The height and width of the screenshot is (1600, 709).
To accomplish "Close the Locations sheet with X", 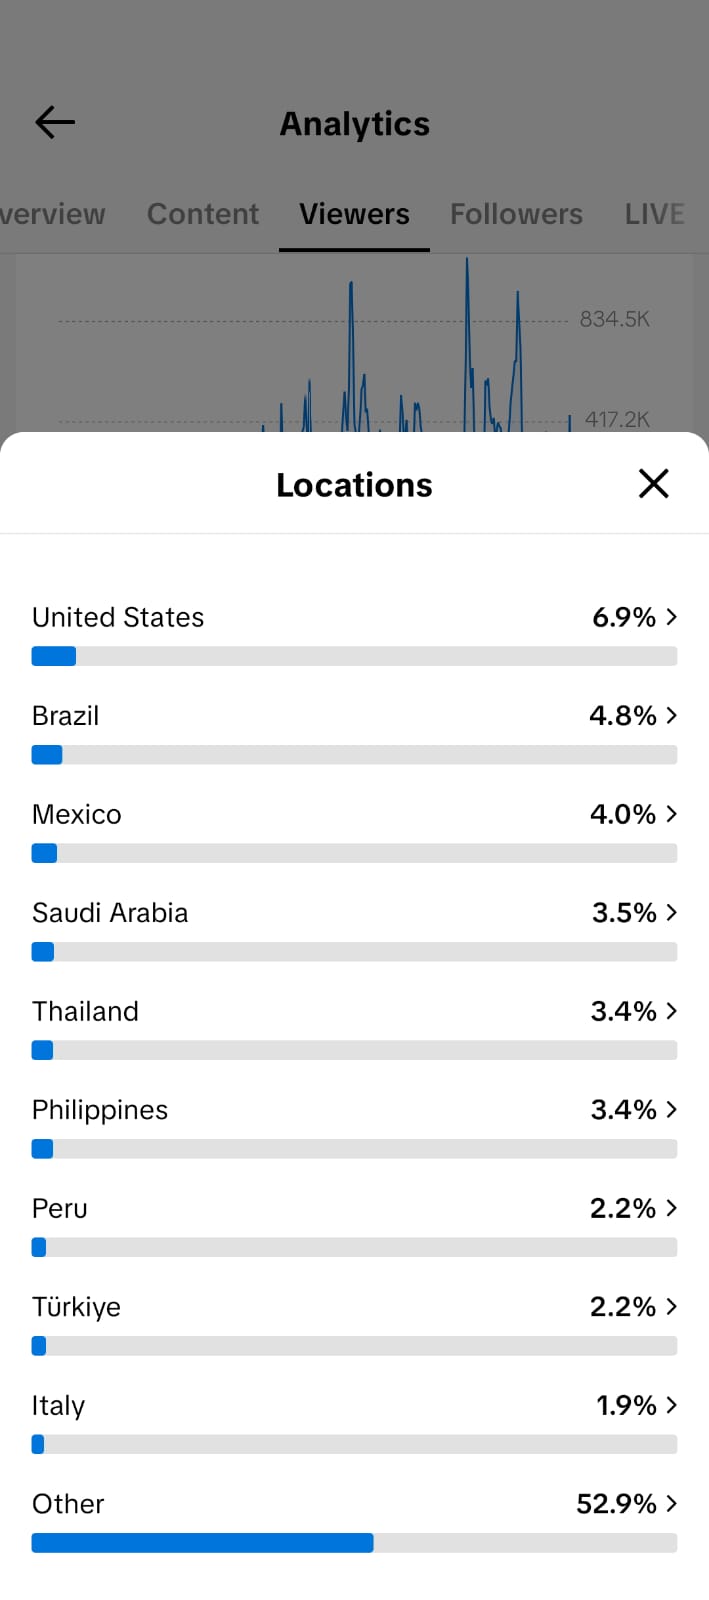I will pos(653,484).
